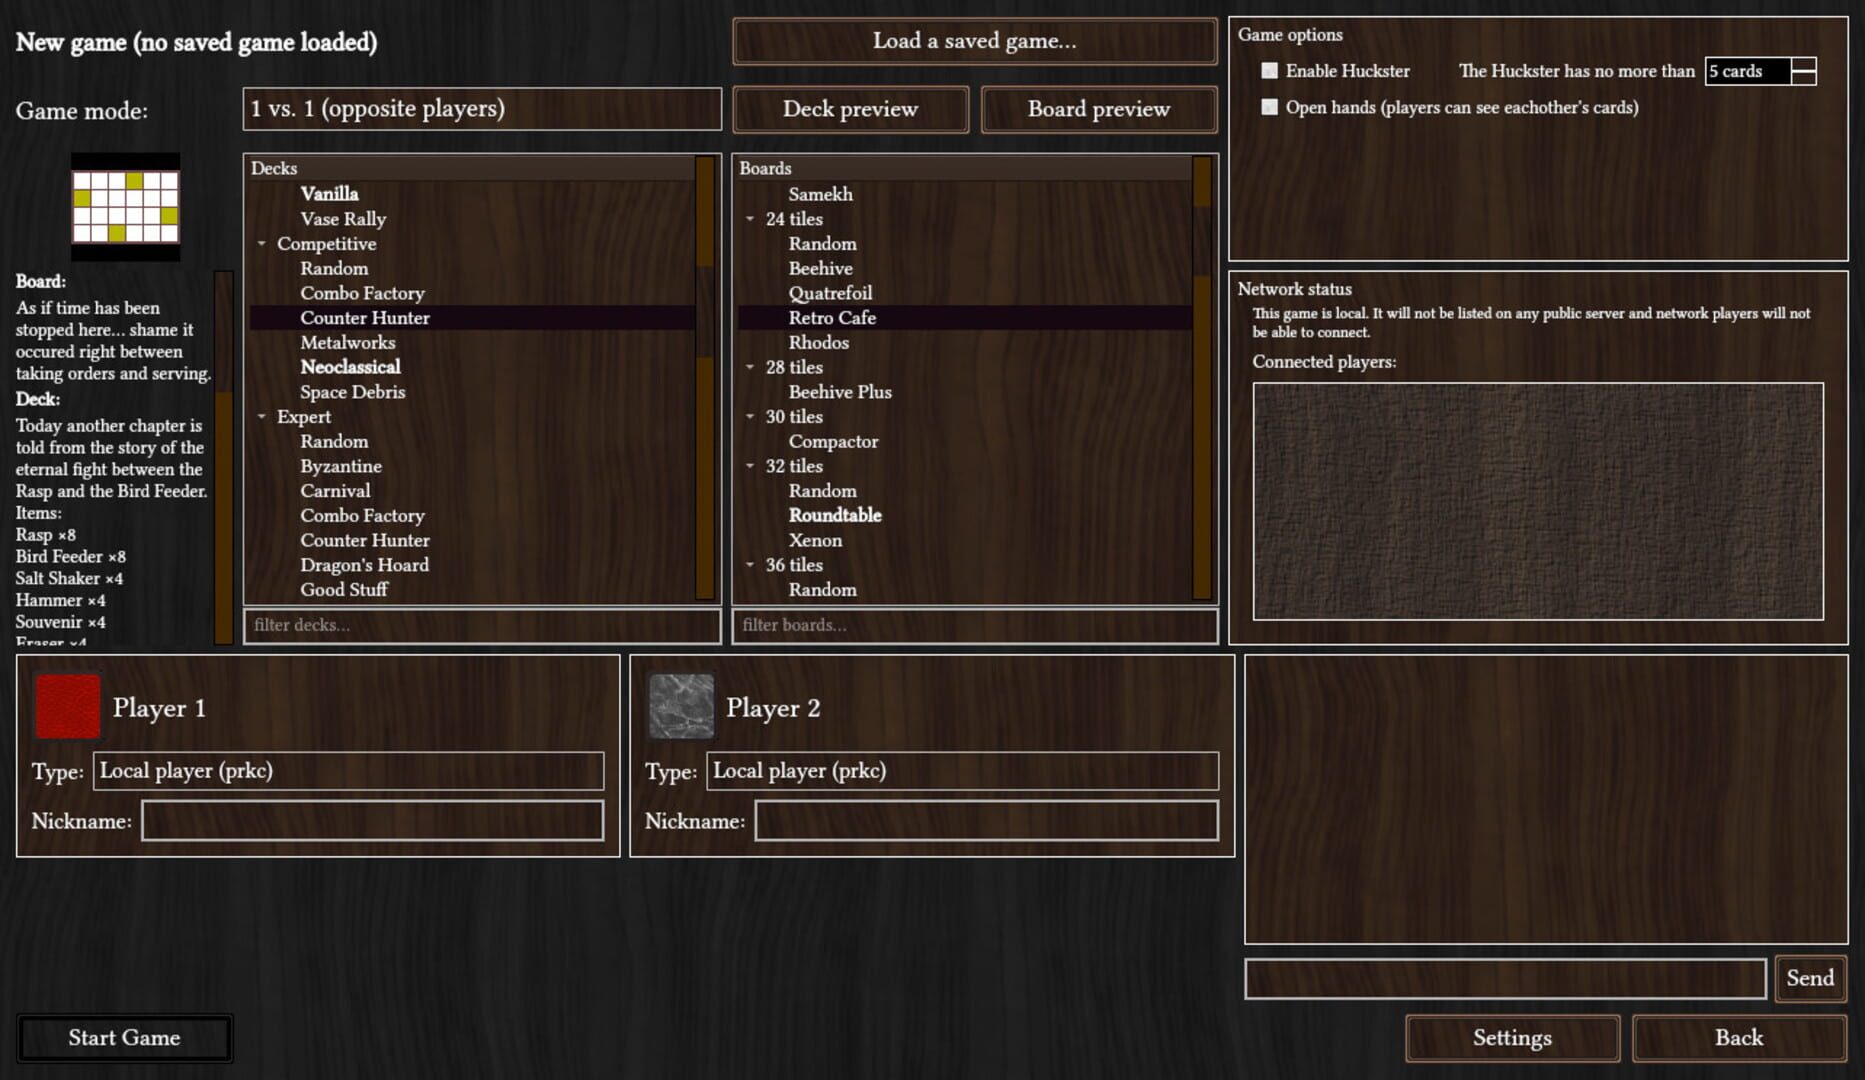This screenshot has width=1865, height=1080.
Task: Open Player 2's Type dropdown
Action: click(x=962, y=771)
